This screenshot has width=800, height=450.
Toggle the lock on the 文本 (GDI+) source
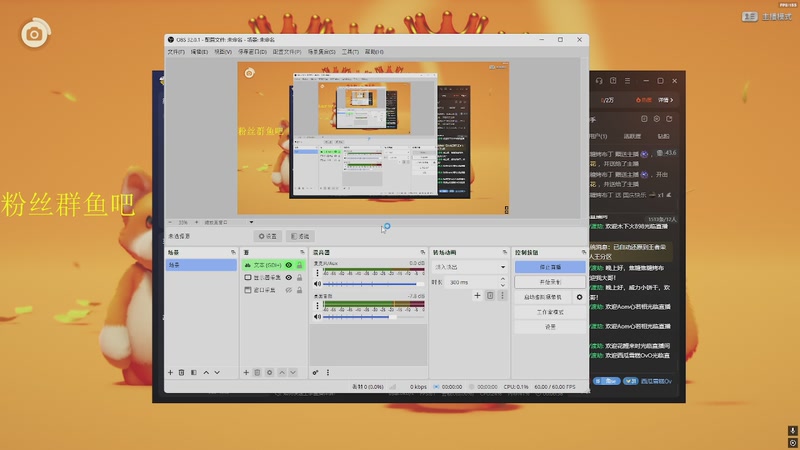tap(299, 265)
